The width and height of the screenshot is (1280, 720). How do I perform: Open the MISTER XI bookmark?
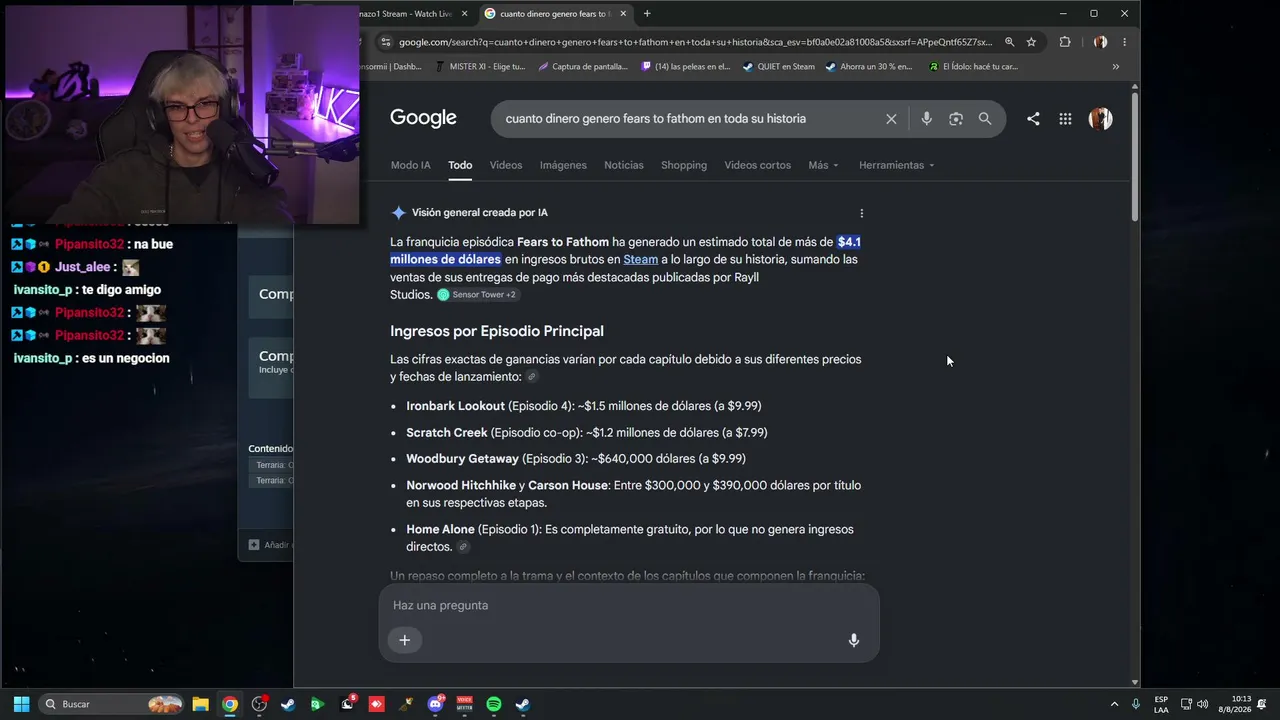(x=480, y=67)
